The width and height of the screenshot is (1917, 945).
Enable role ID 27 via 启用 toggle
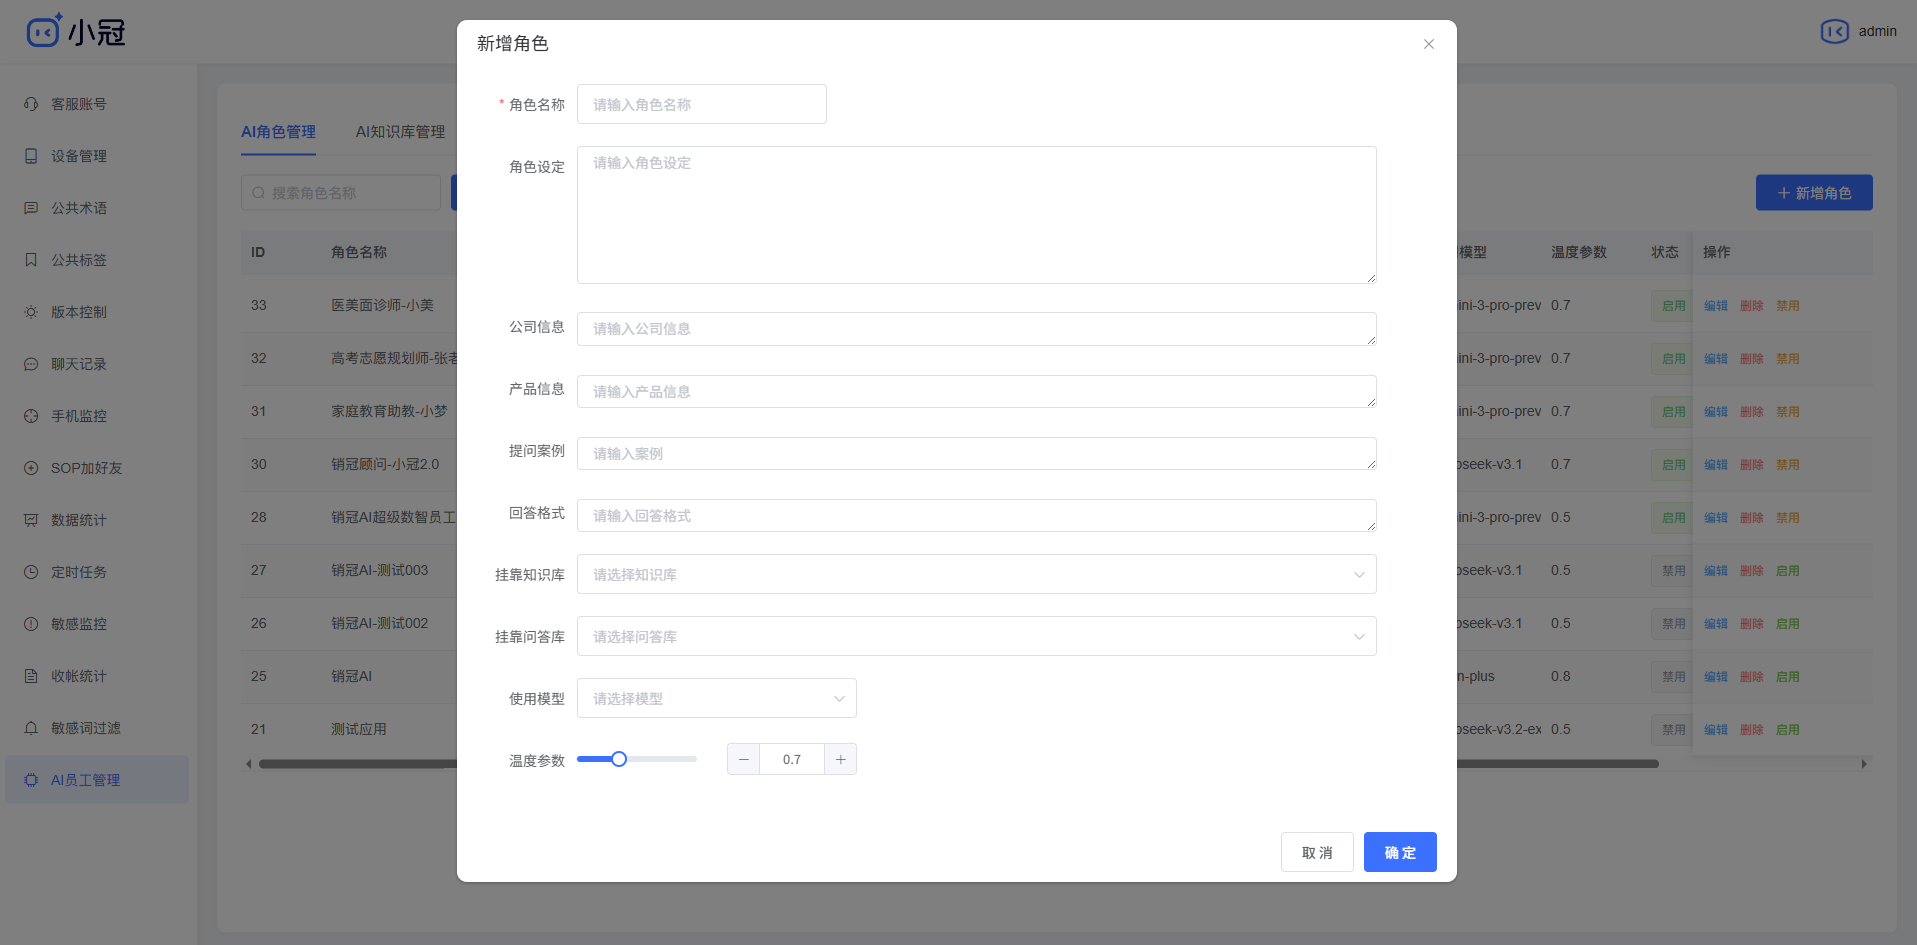point(1787,570)
